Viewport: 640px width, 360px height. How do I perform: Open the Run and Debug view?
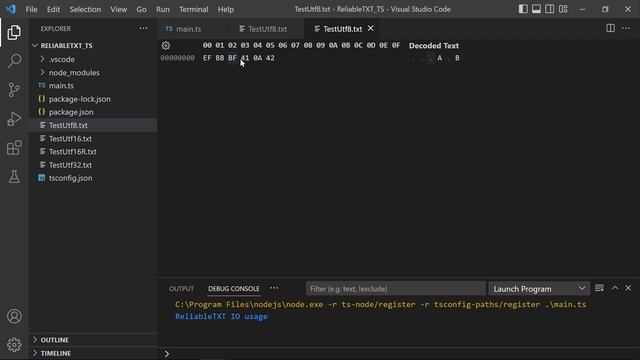click(x=14, y=119)
